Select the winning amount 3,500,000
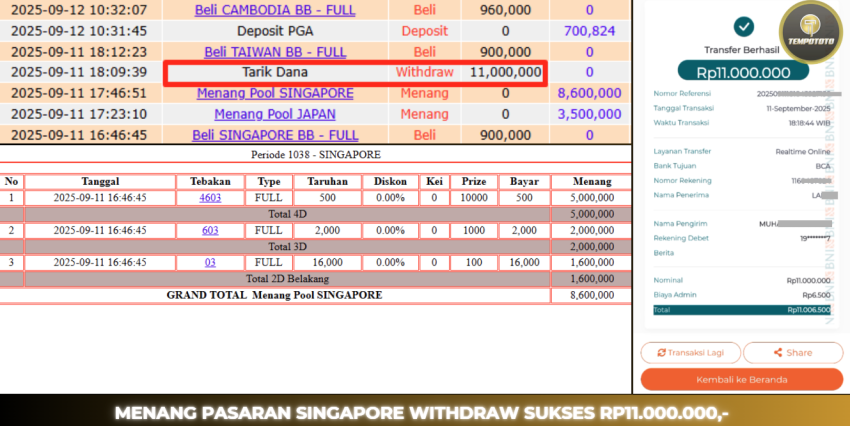 tap(589, 114)
